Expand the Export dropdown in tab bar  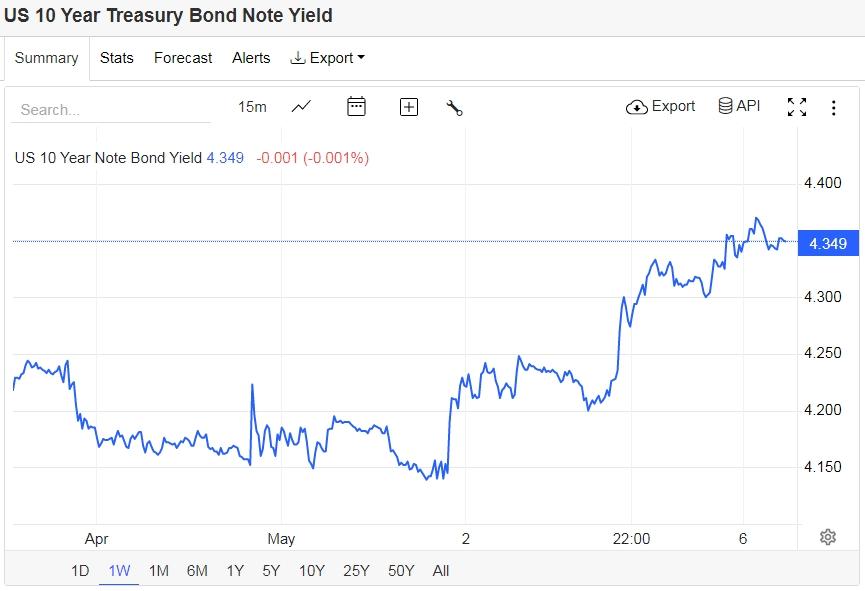(328, 58)
